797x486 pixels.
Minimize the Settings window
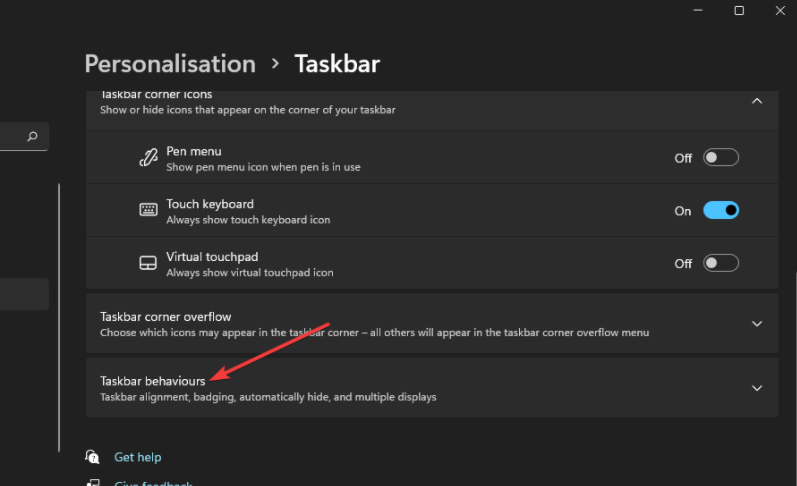point(695,11)
